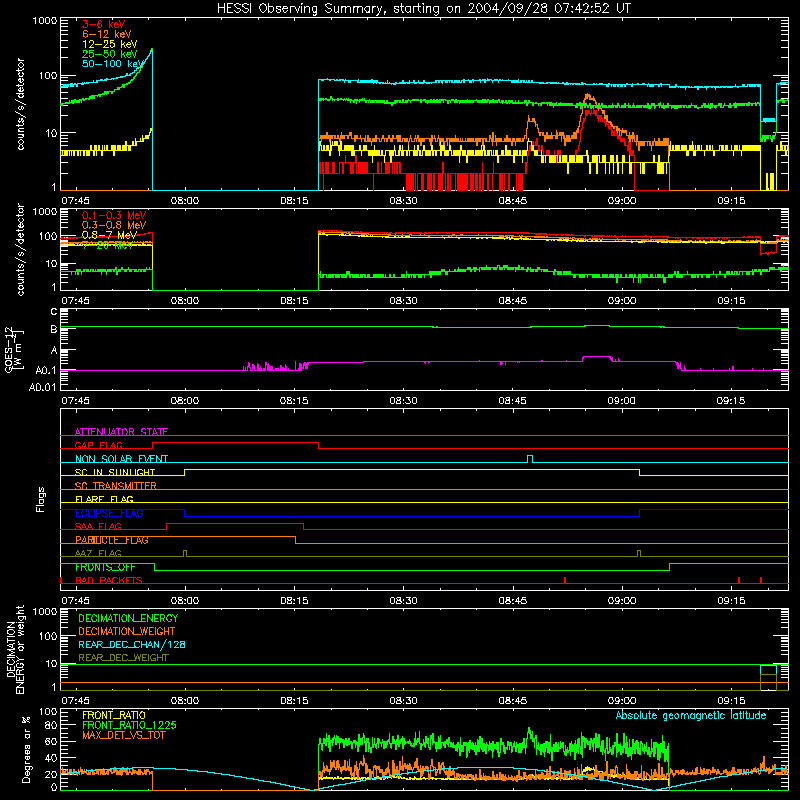Viewport: 800px width, 800px height.
Task: Click the 08:00 tick under the keV count panel
Action: tap(185, 201)
